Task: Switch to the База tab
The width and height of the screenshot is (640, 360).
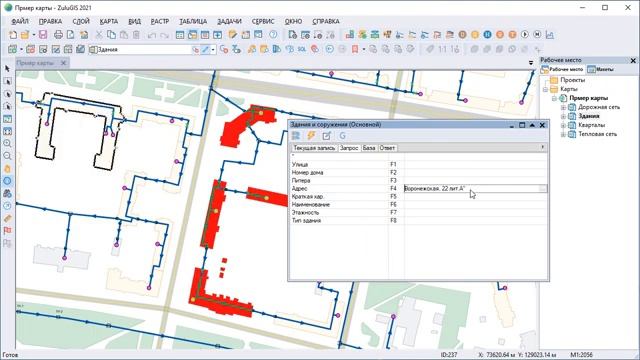Action: (369, 148)
